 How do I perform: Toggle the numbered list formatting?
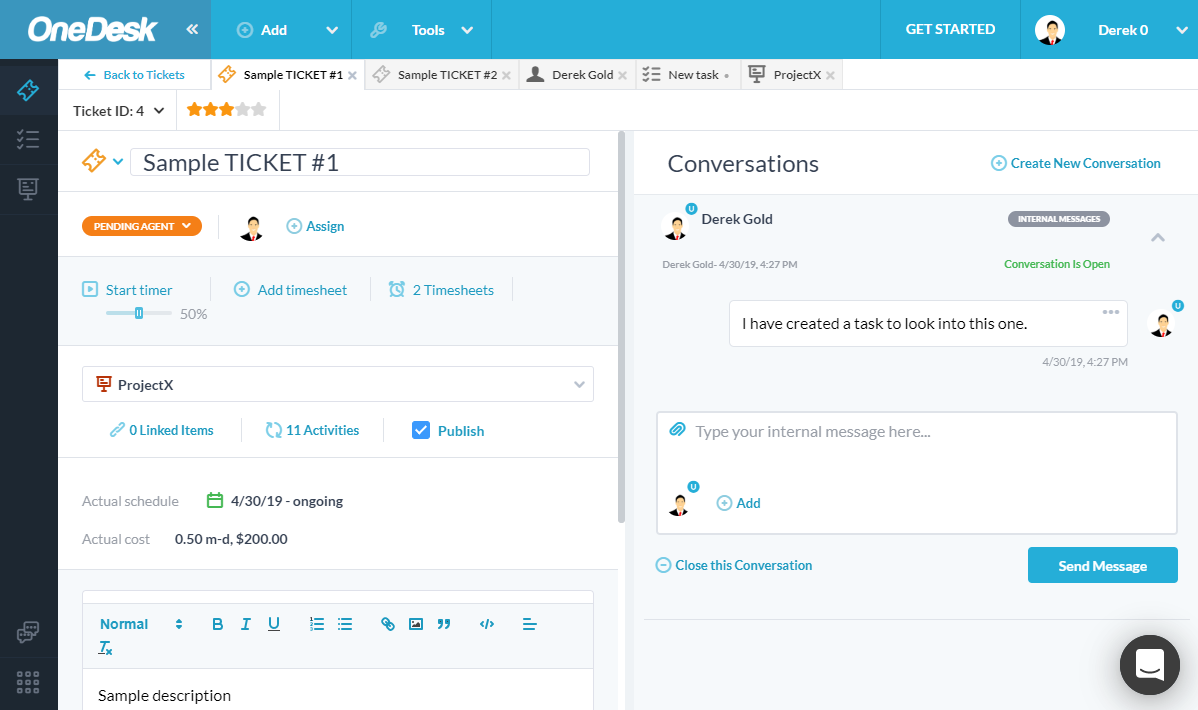point(317,623)
